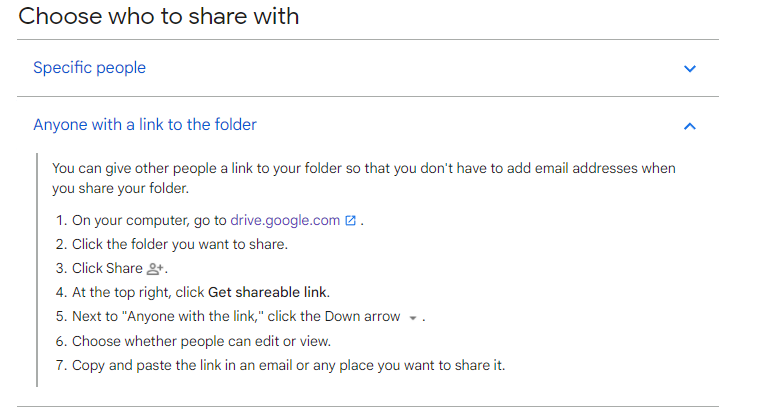Open the Specific people section title
The width and height of the screenshot is (758, 412).
click(89, 68)
